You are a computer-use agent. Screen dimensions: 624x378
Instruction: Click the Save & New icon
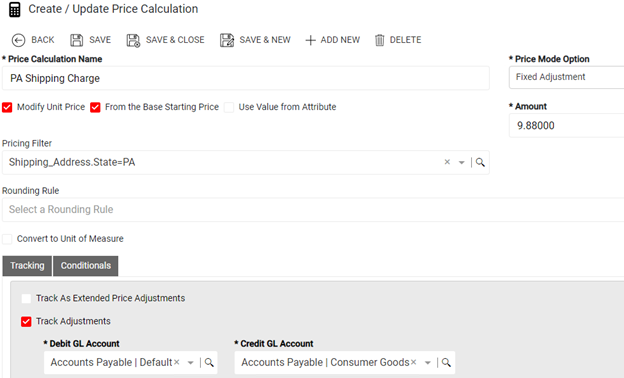227,40
